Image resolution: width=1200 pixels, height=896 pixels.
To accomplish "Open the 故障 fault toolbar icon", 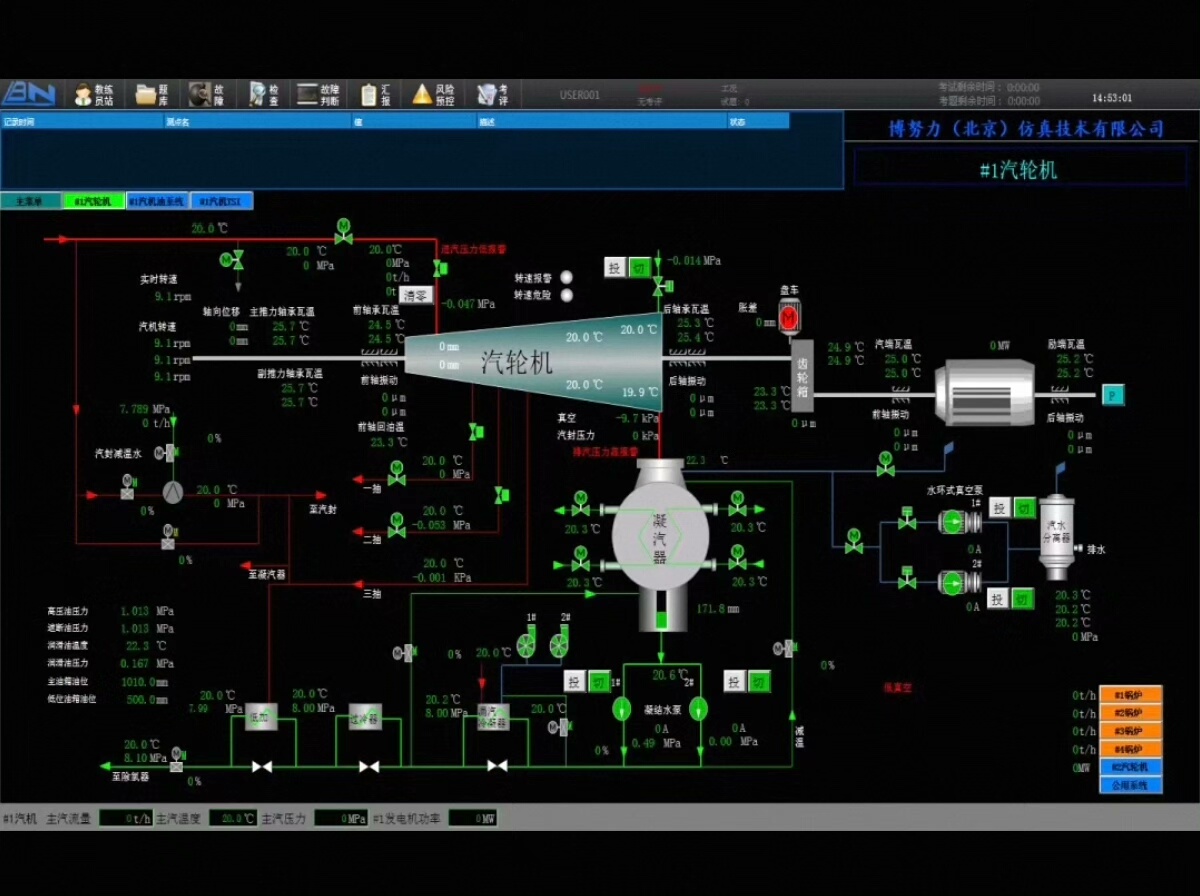I will pos(207,95).
